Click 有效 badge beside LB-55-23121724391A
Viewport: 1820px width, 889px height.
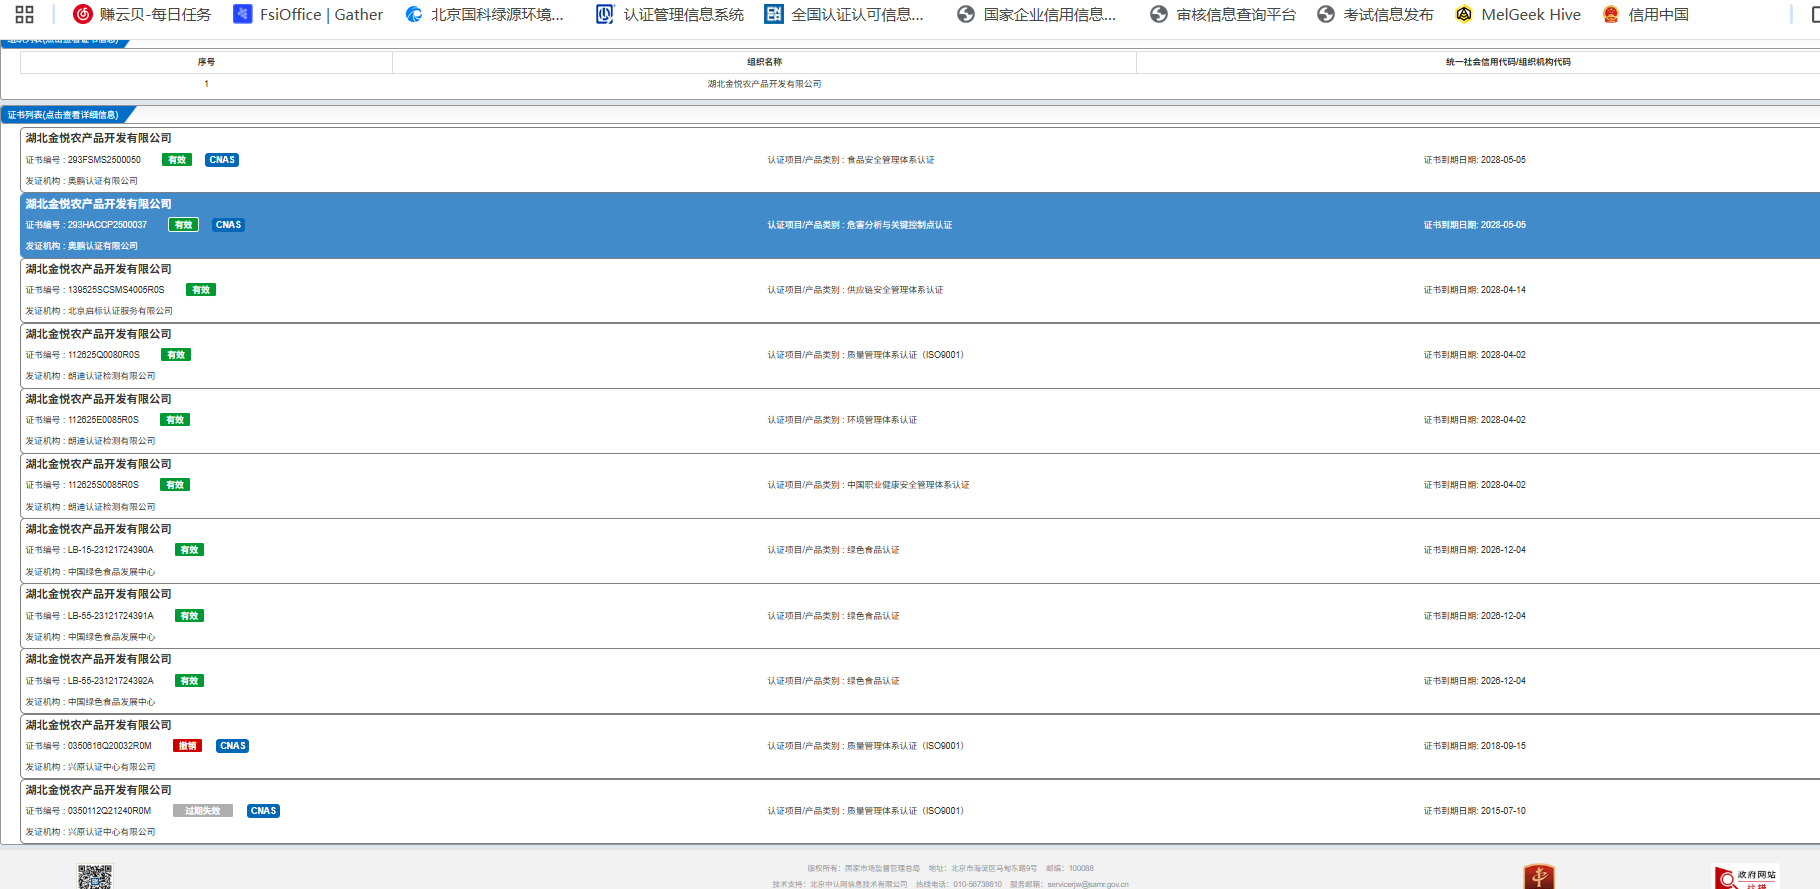click(189, 616)
